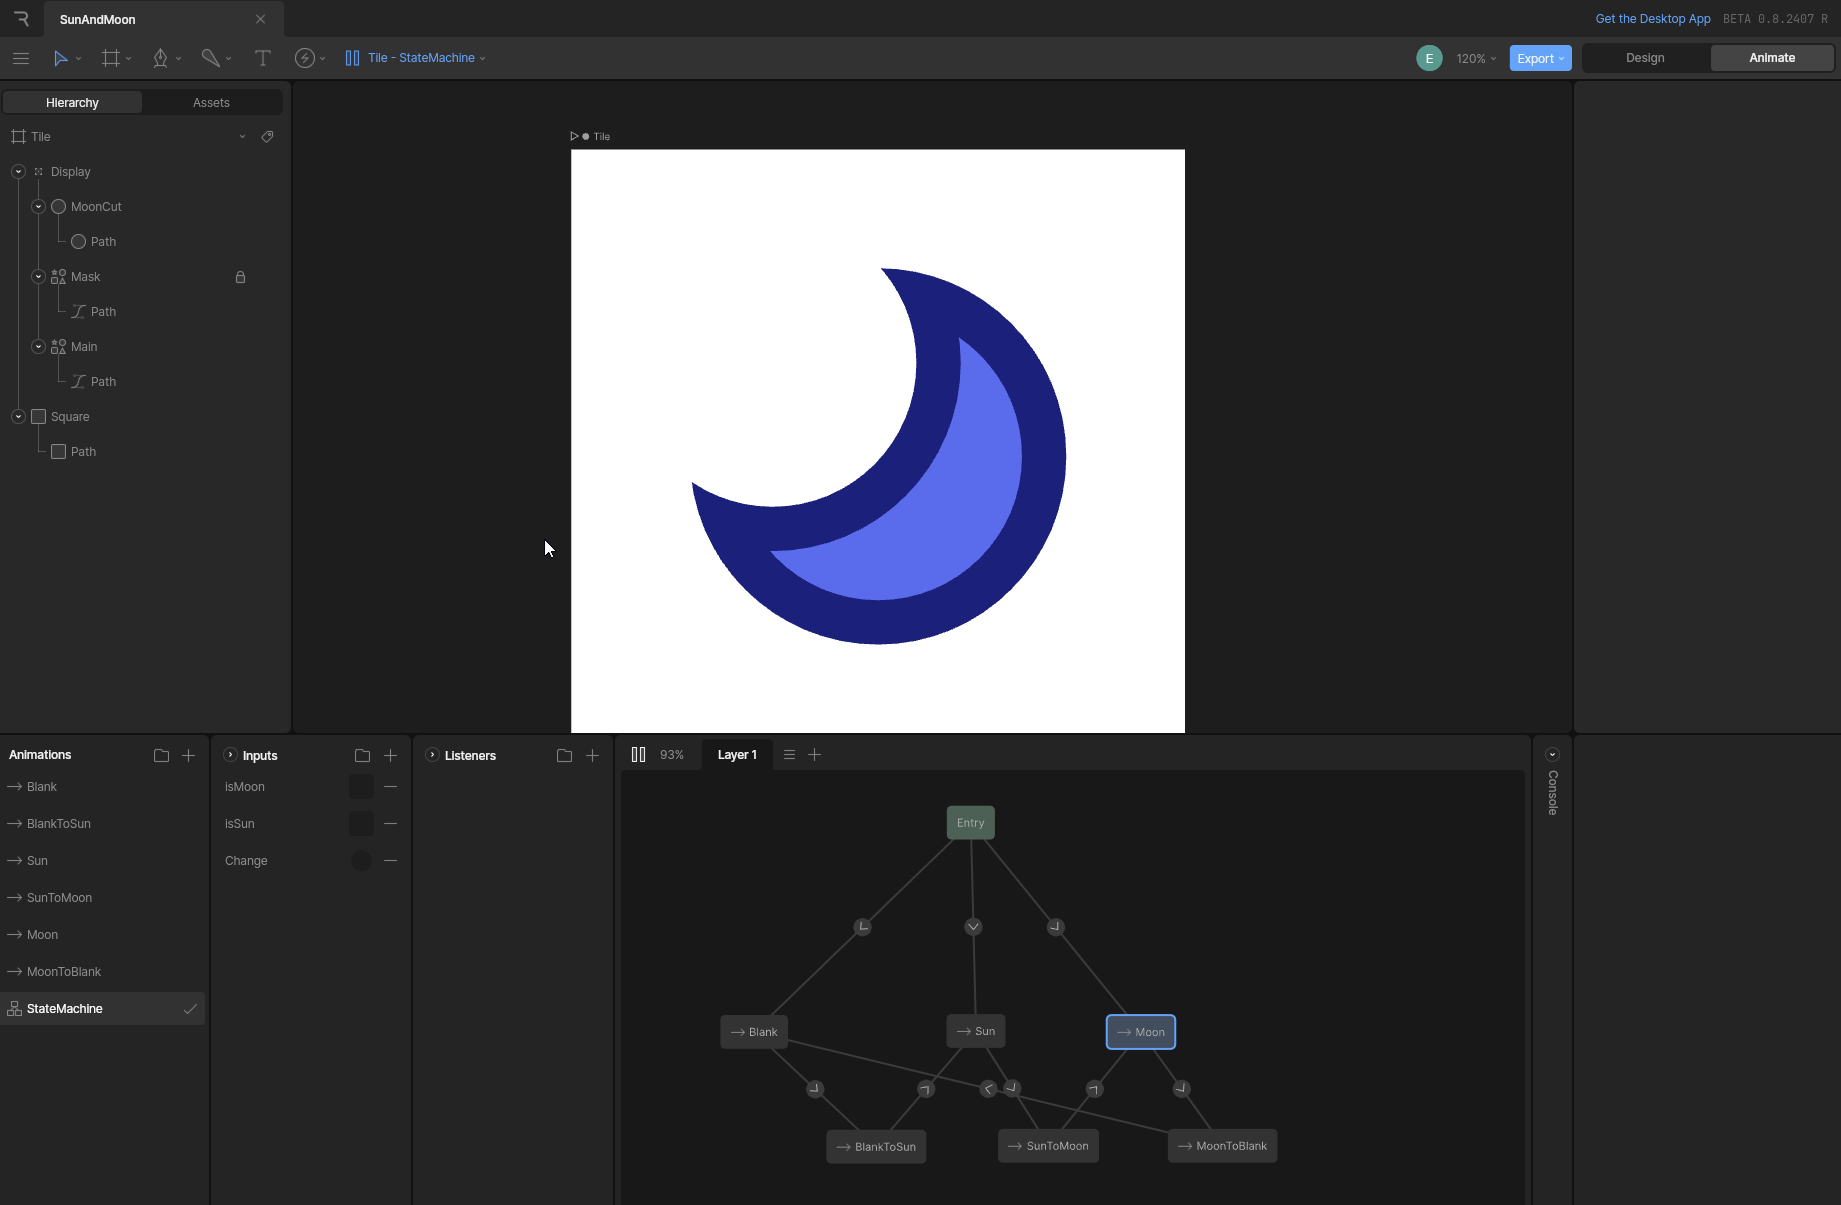Collapse the Display group

point(18,172)
